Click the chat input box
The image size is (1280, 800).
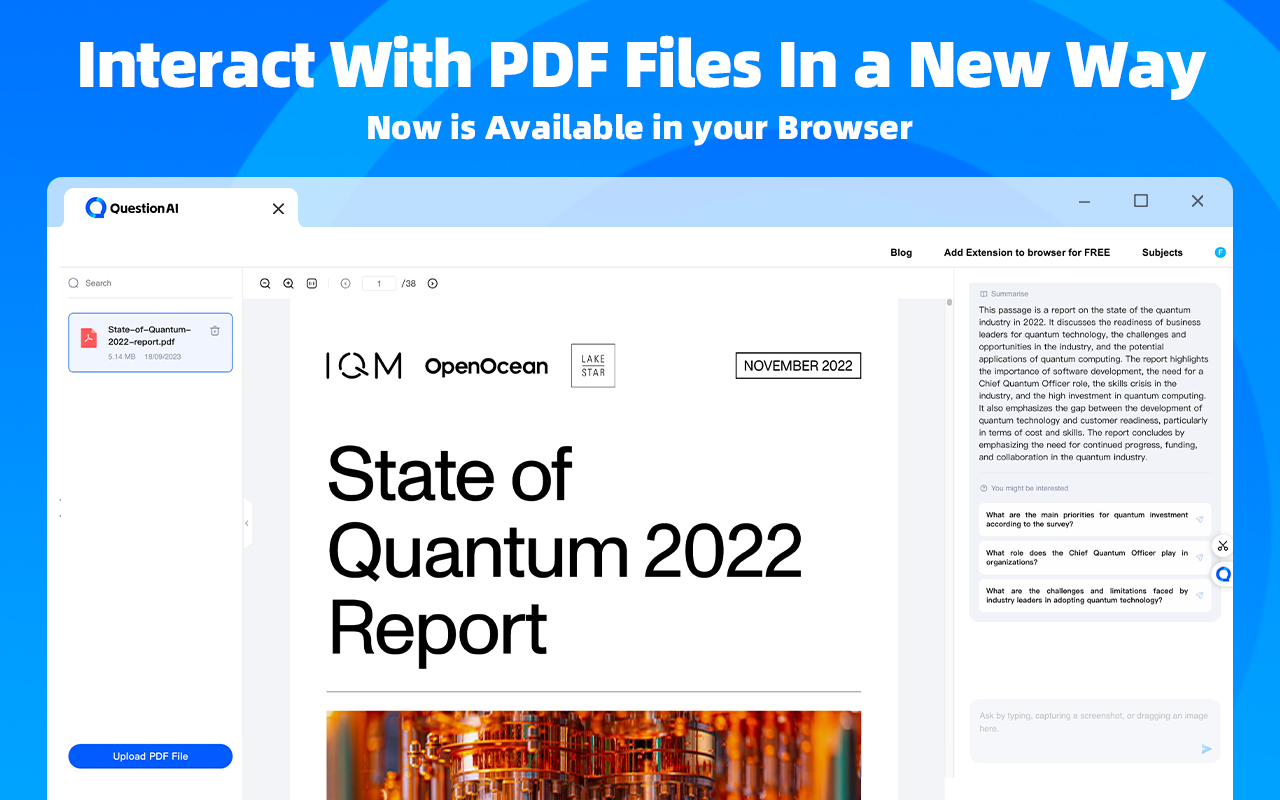pyautogui.click(x=1095, y=731)
